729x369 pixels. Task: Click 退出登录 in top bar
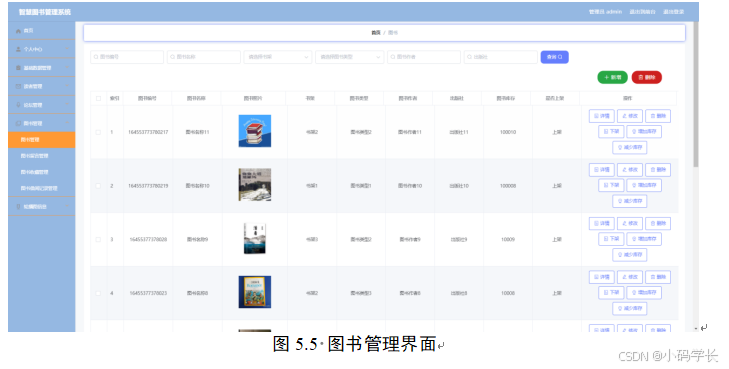point(673,12)
